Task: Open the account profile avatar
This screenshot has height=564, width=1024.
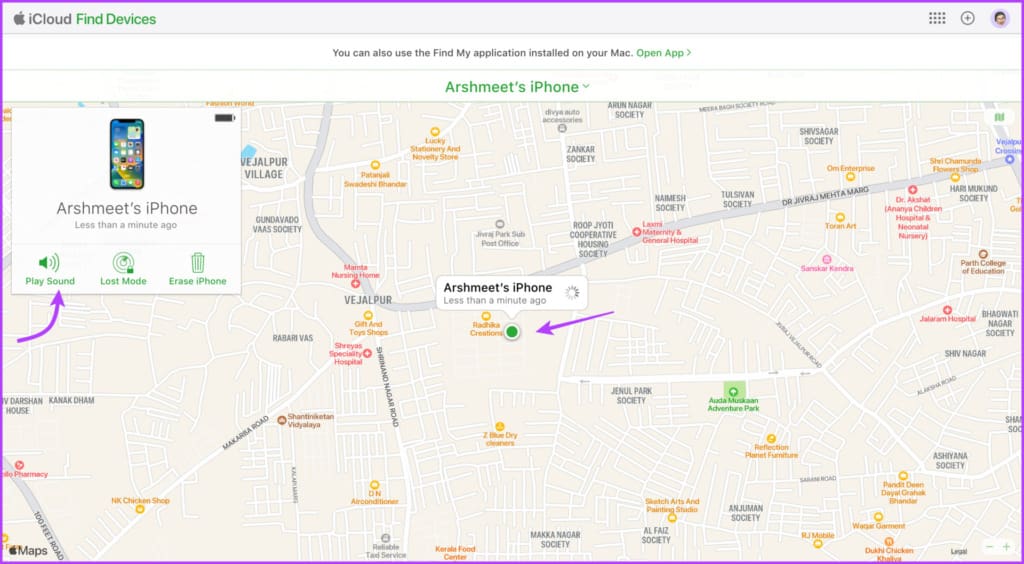Action: coord(999,18)
